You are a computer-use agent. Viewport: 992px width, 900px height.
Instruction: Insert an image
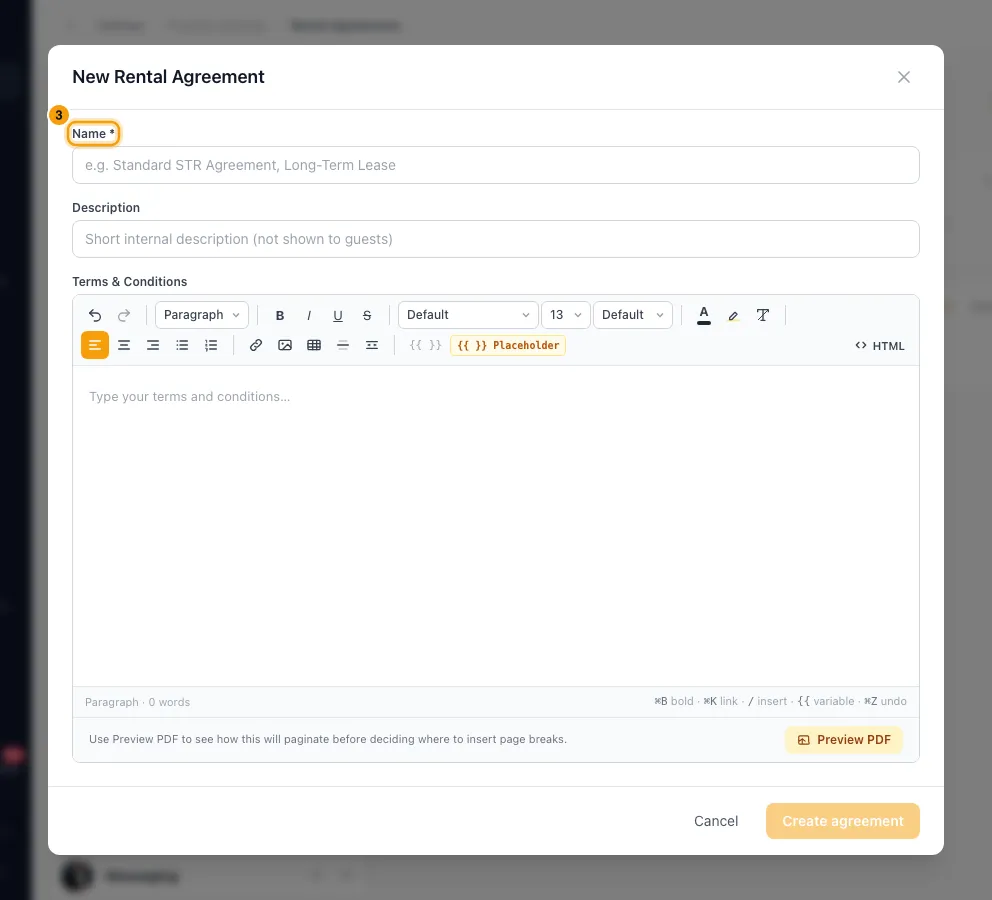point(285,345)
